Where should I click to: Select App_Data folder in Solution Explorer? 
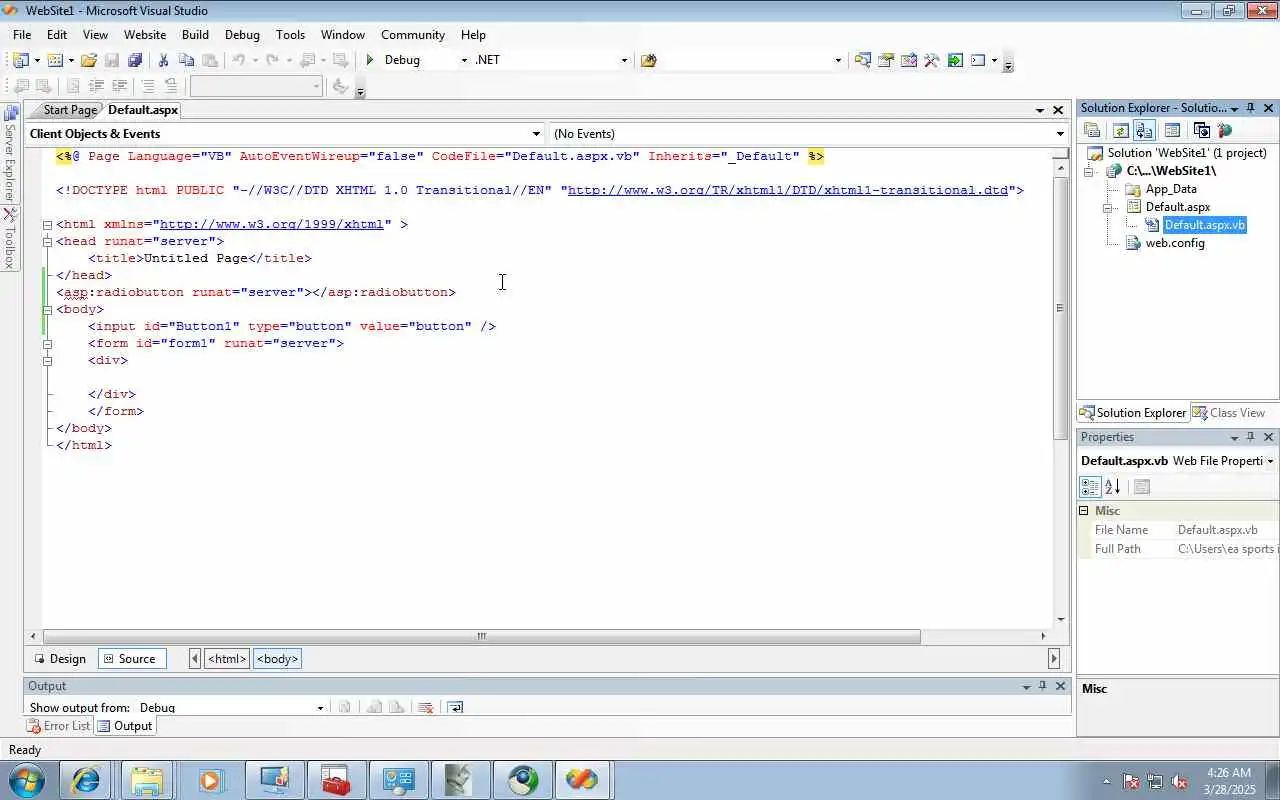1171,189
